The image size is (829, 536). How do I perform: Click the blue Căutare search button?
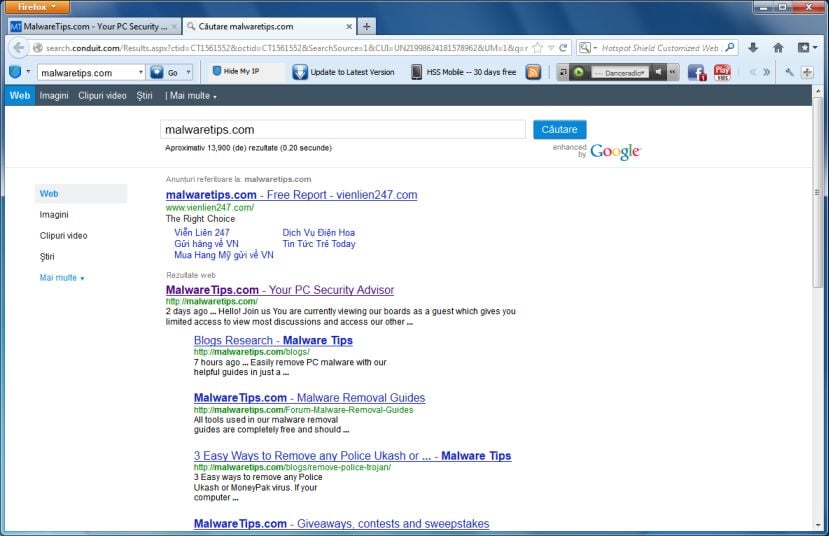point(559,130)
